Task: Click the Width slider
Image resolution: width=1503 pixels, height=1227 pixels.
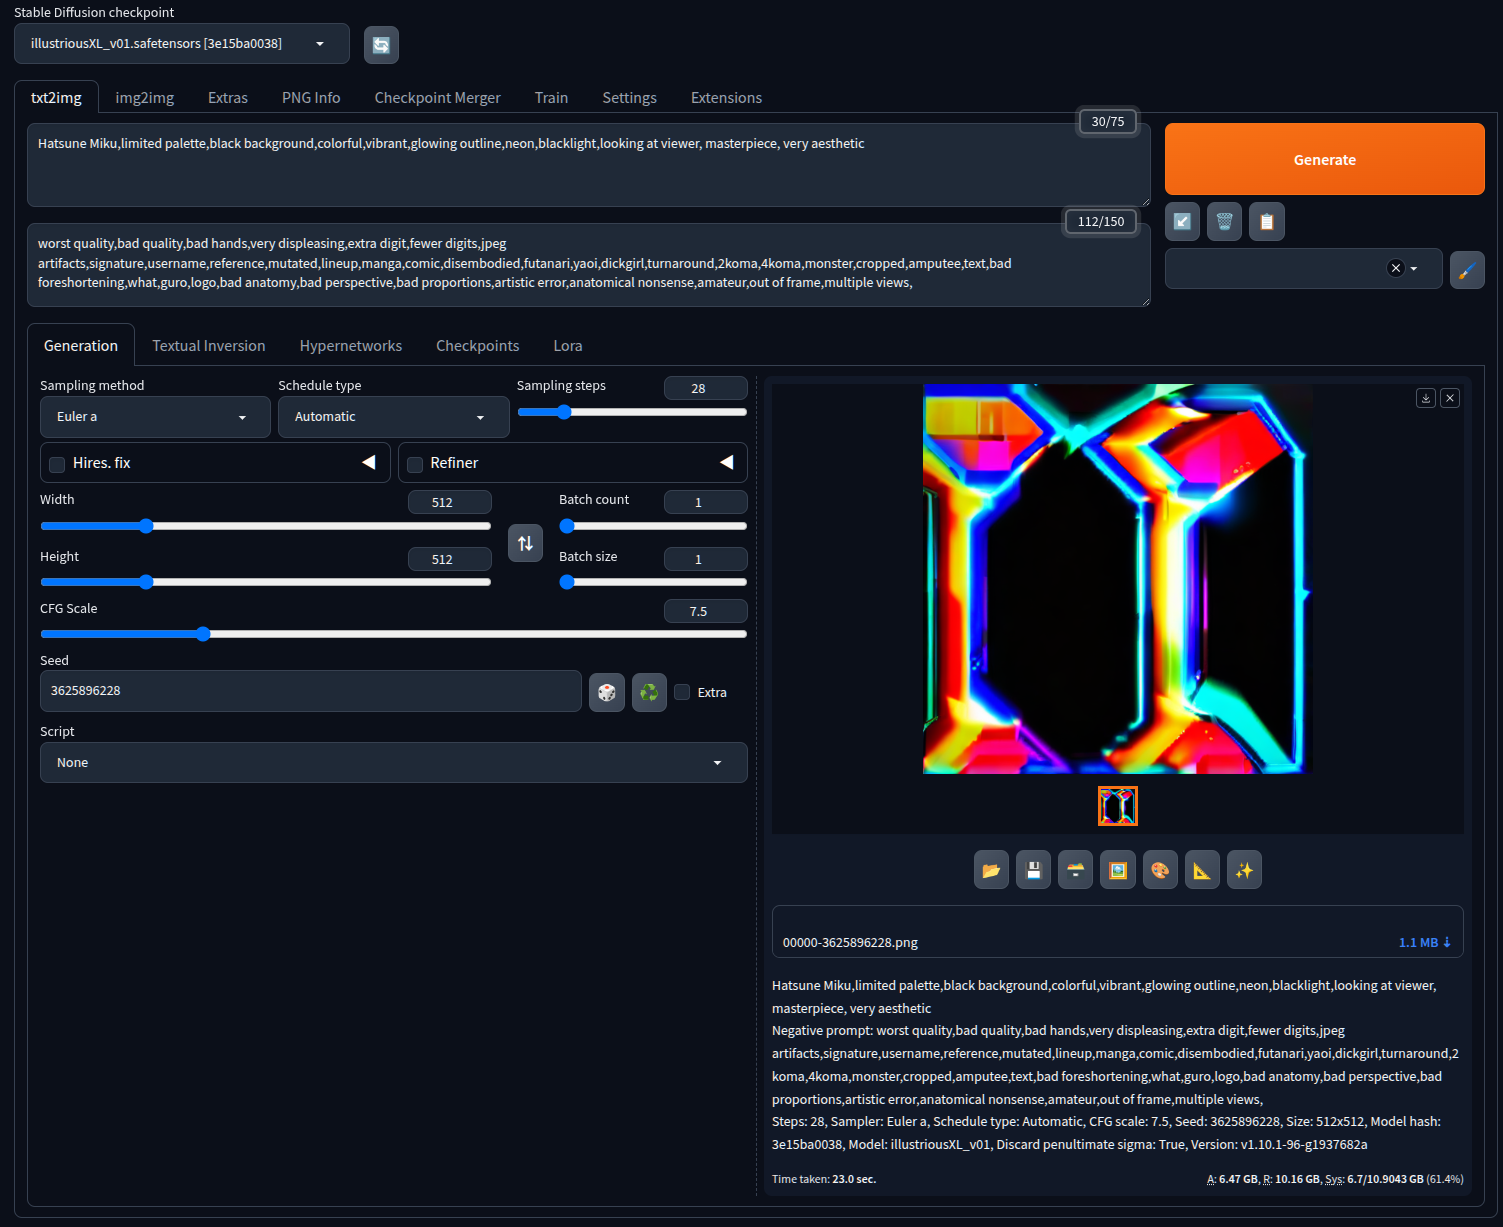Action: 266,526
